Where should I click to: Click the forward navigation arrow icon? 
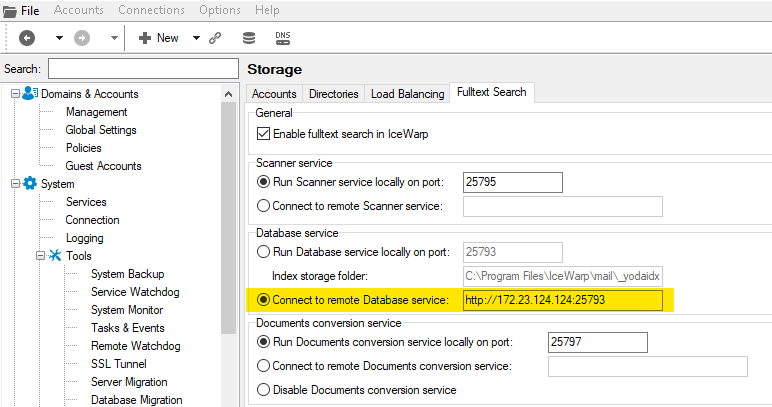point(82,38)
